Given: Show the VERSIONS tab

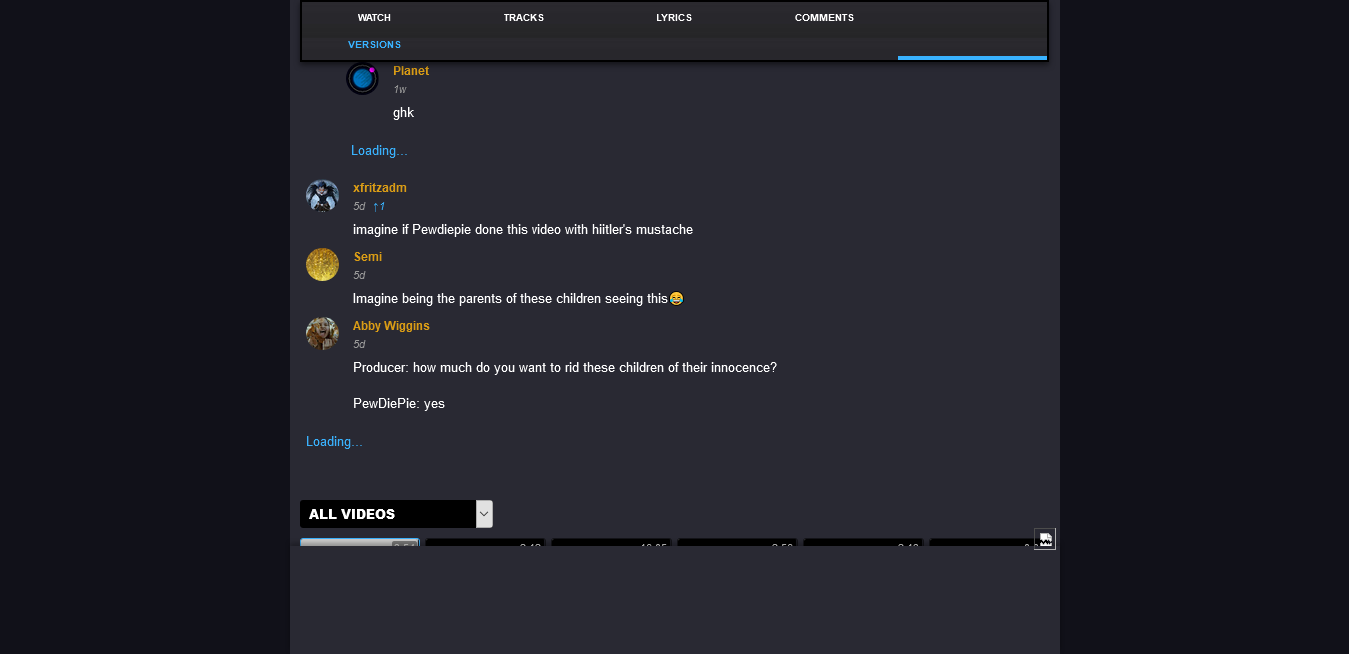Looking at the screenshot, I should (x=374, y=45).
